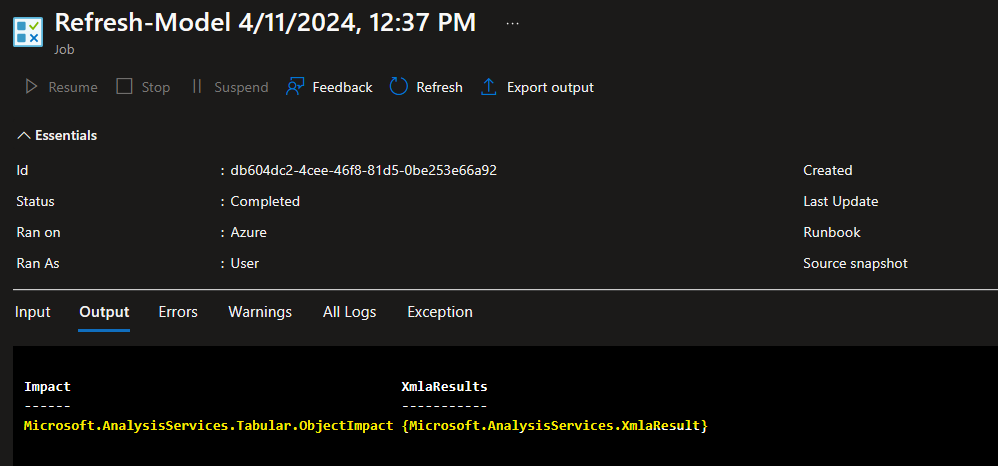Click the Stop button label
The height and width of the screenshot is (466, 998).
(156, 87)
